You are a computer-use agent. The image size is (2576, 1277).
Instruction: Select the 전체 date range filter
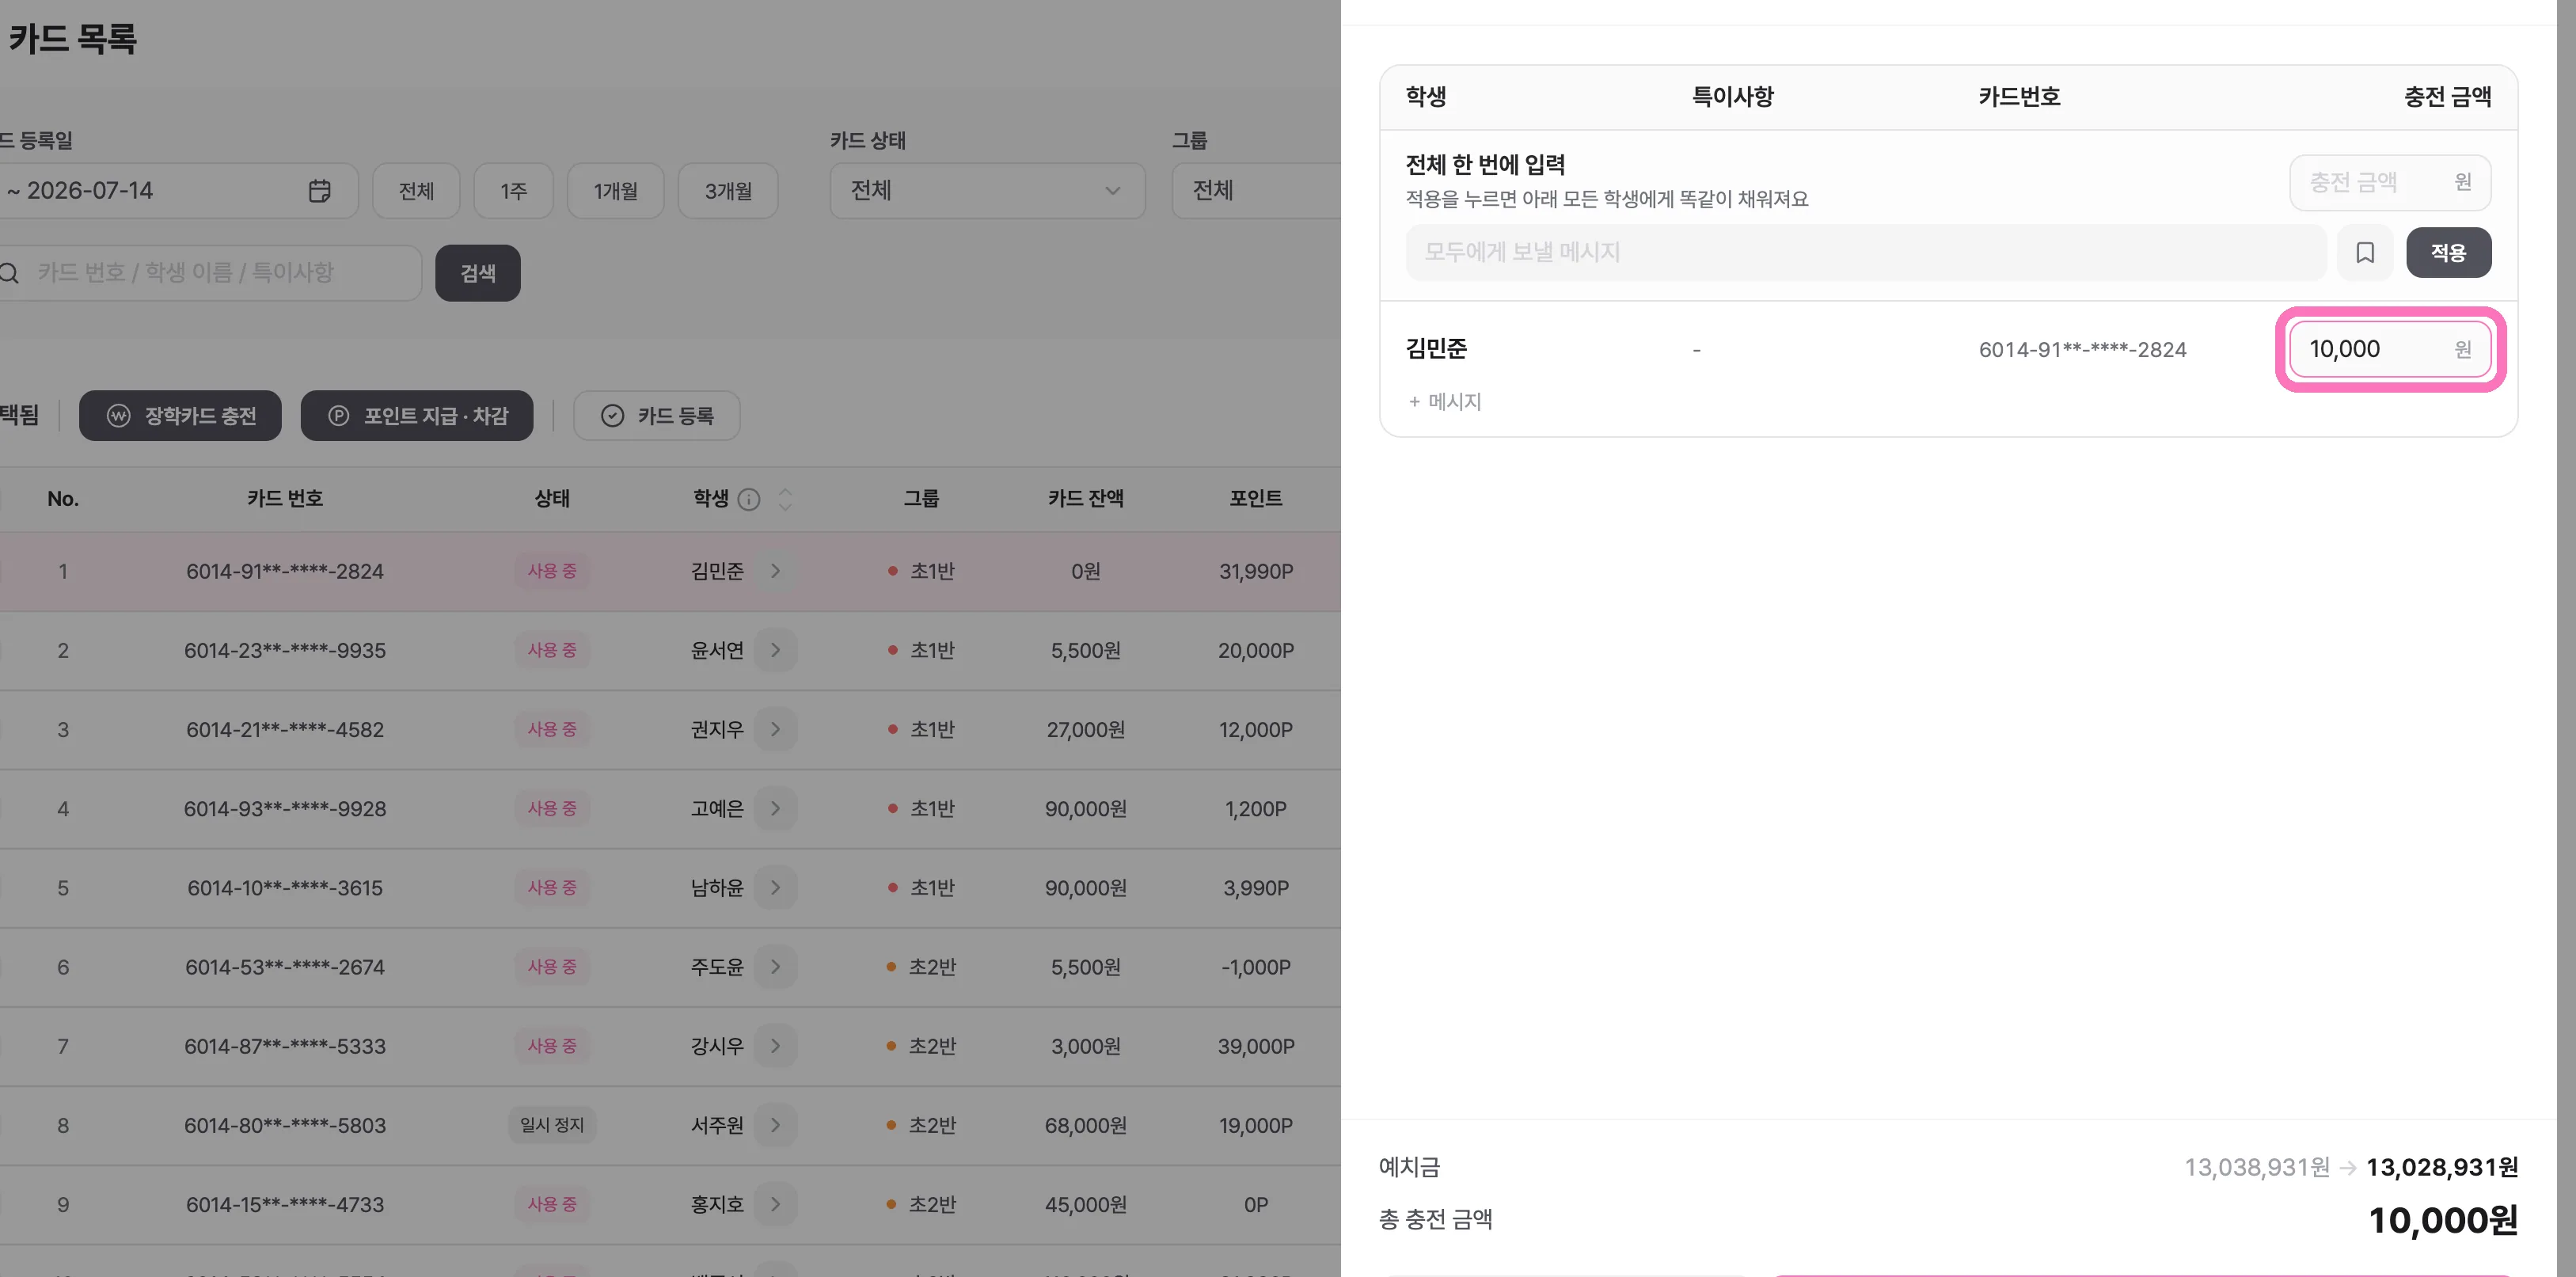416,191
